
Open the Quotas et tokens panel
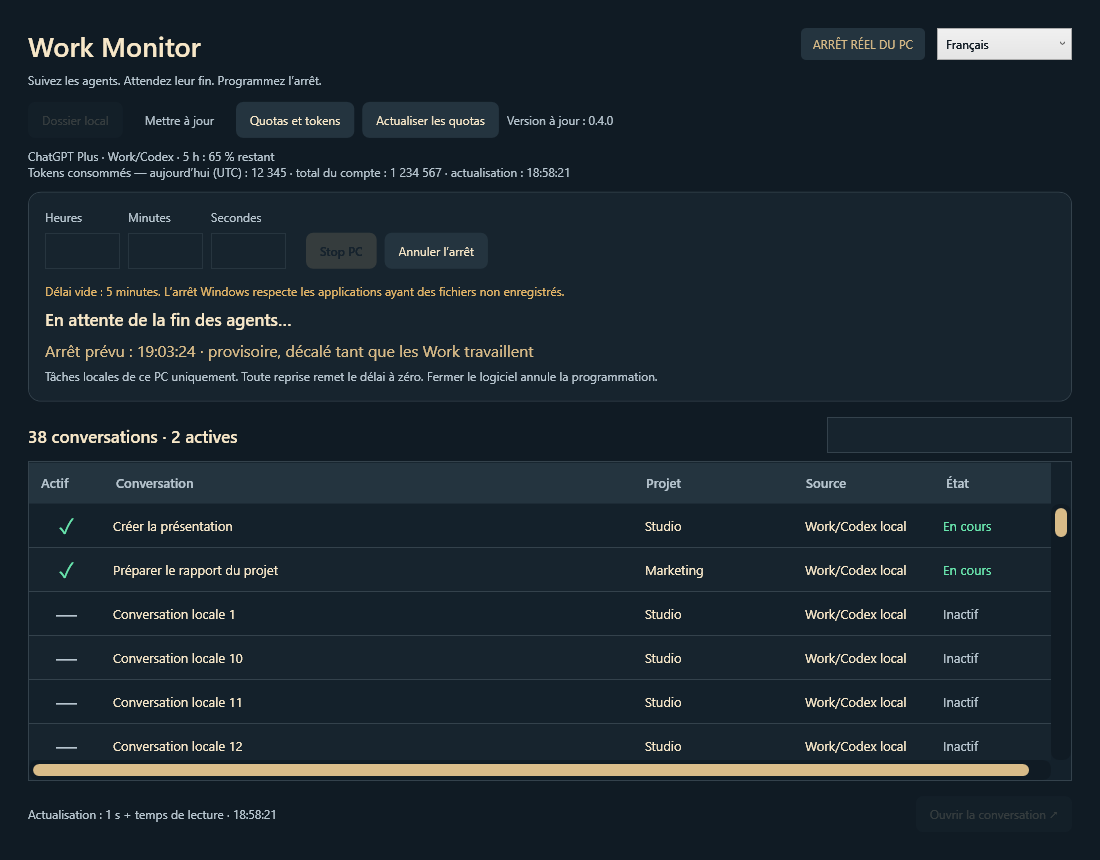(295, 120)
